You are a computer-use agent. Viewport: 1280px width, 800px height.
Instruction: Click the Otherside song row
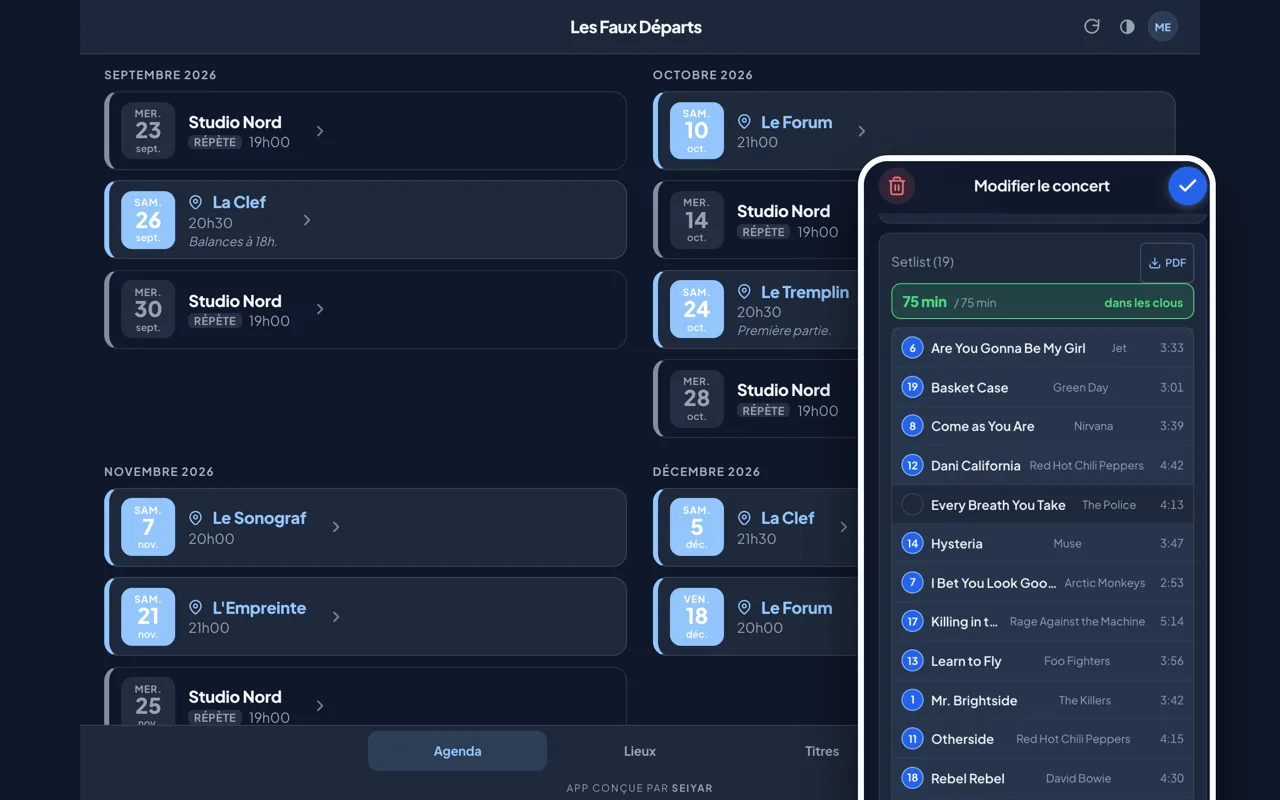coord(1042,739)
